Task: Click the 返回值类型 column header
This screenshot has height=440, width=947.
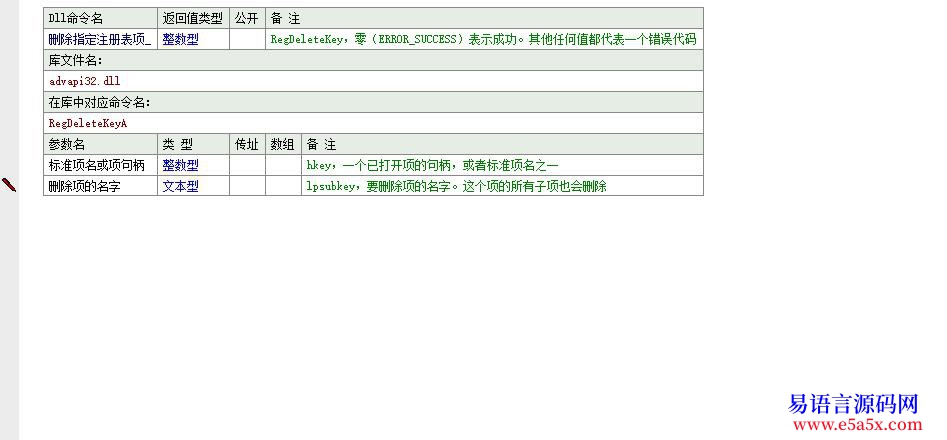Action: 193,19
